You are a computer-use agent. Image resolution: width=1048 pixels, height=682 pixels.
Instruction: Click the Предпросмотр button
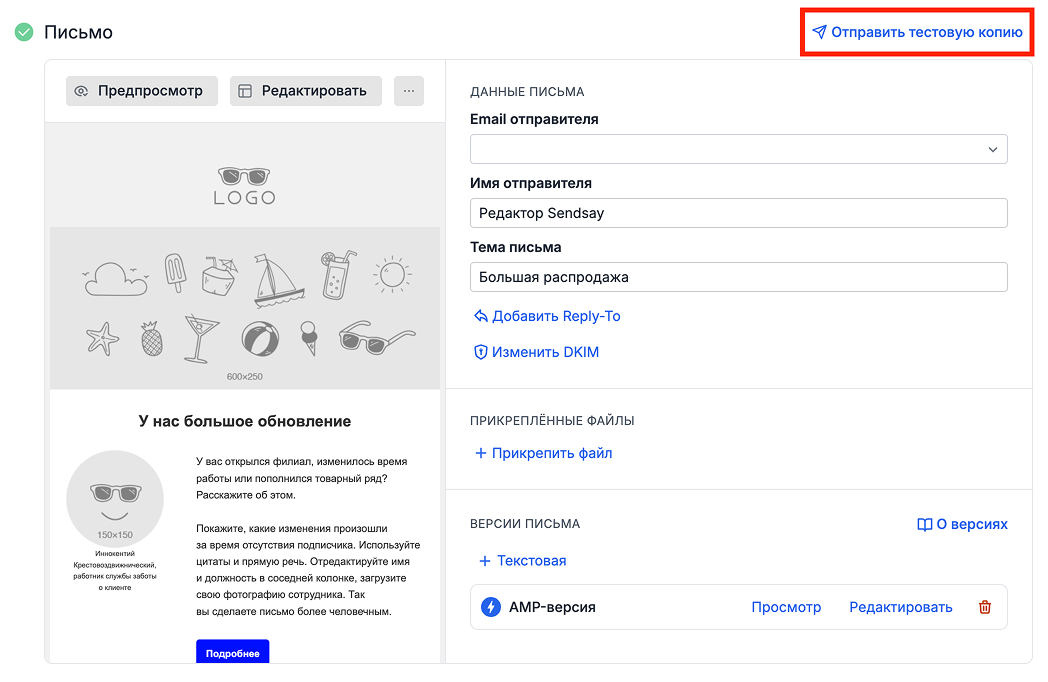[x=142, y=91]
